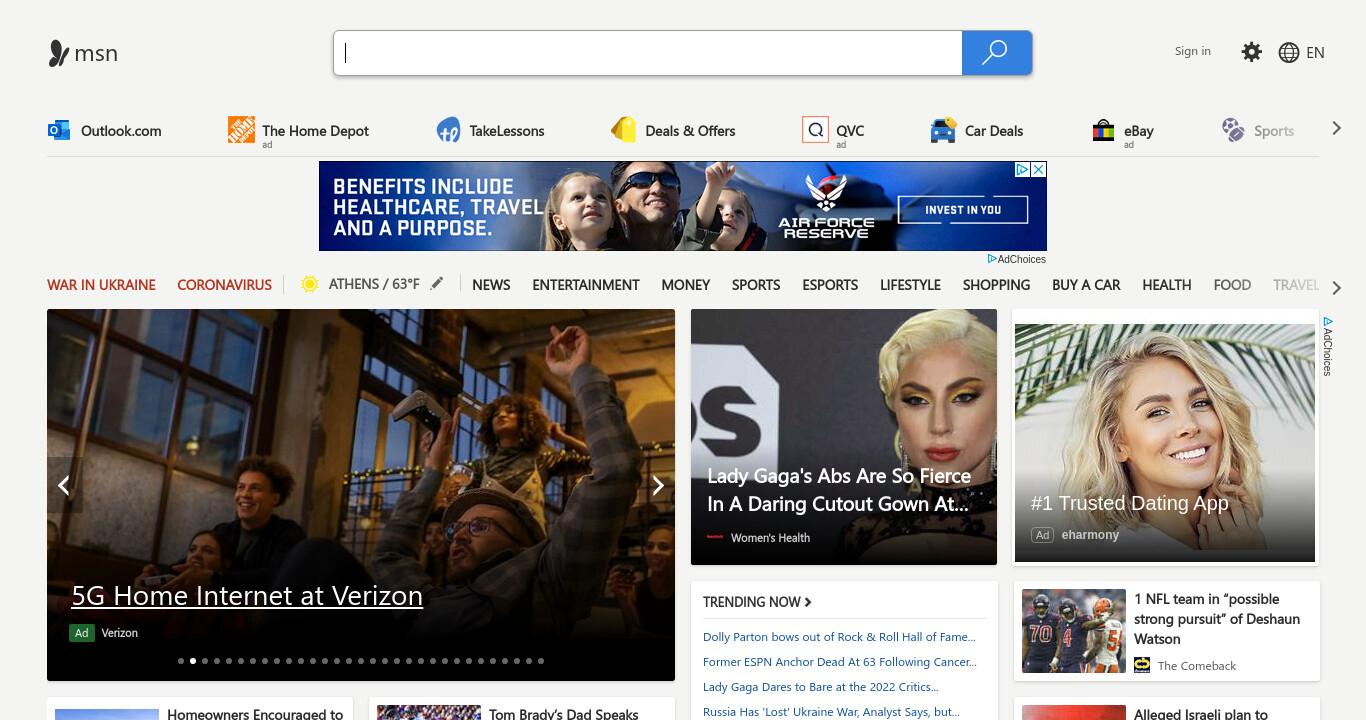Click The Comeback source logo icon
Viewport: 1366px width, 720px height.
[1142, 665]
